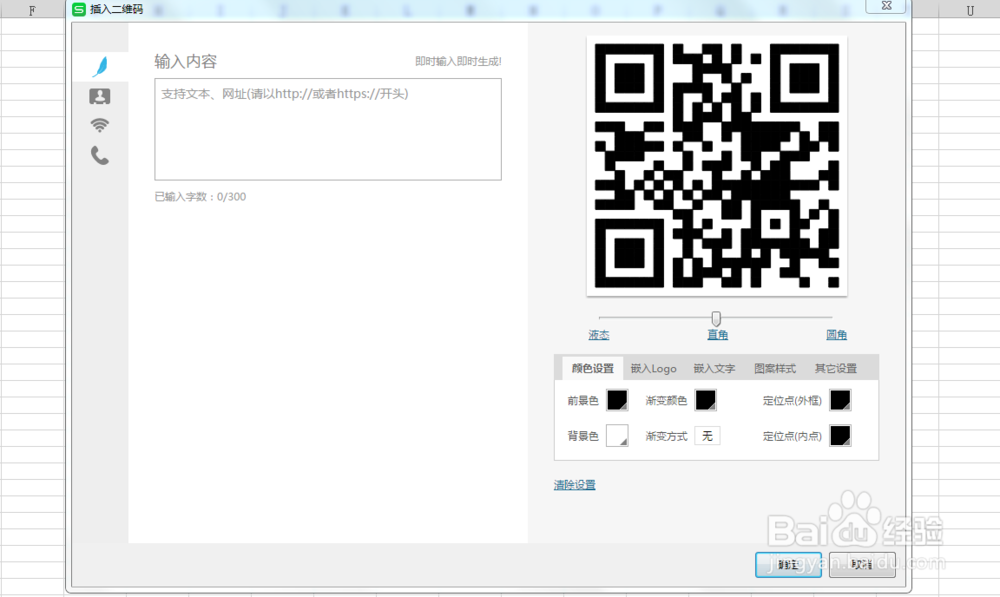Expand the 渐变方式 dropdown showing 无
The width and height of the screenshot is (1000, 597).
[x=707, y=436]
